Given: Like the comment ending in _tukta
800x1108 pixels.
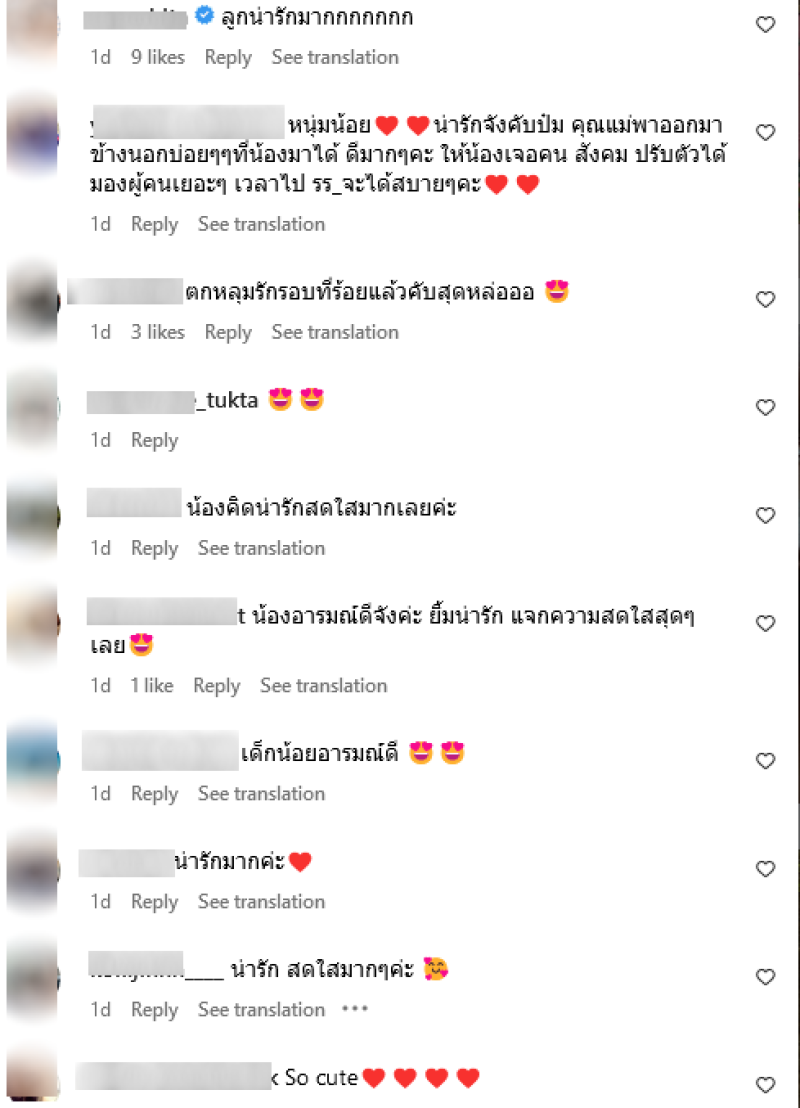Looking at the screenshot, I should 765,407.
